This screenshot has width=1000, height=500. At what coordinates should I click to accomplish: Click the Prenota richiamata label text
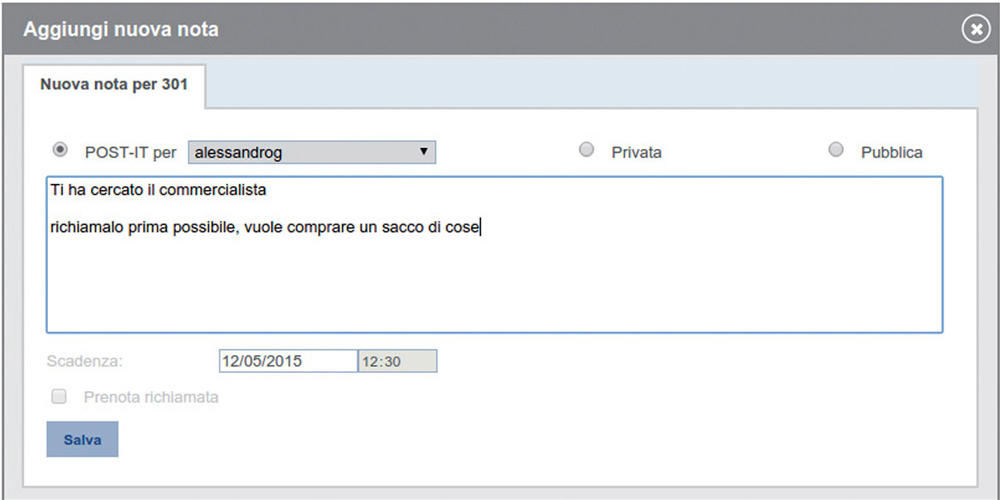pos(151,397)
